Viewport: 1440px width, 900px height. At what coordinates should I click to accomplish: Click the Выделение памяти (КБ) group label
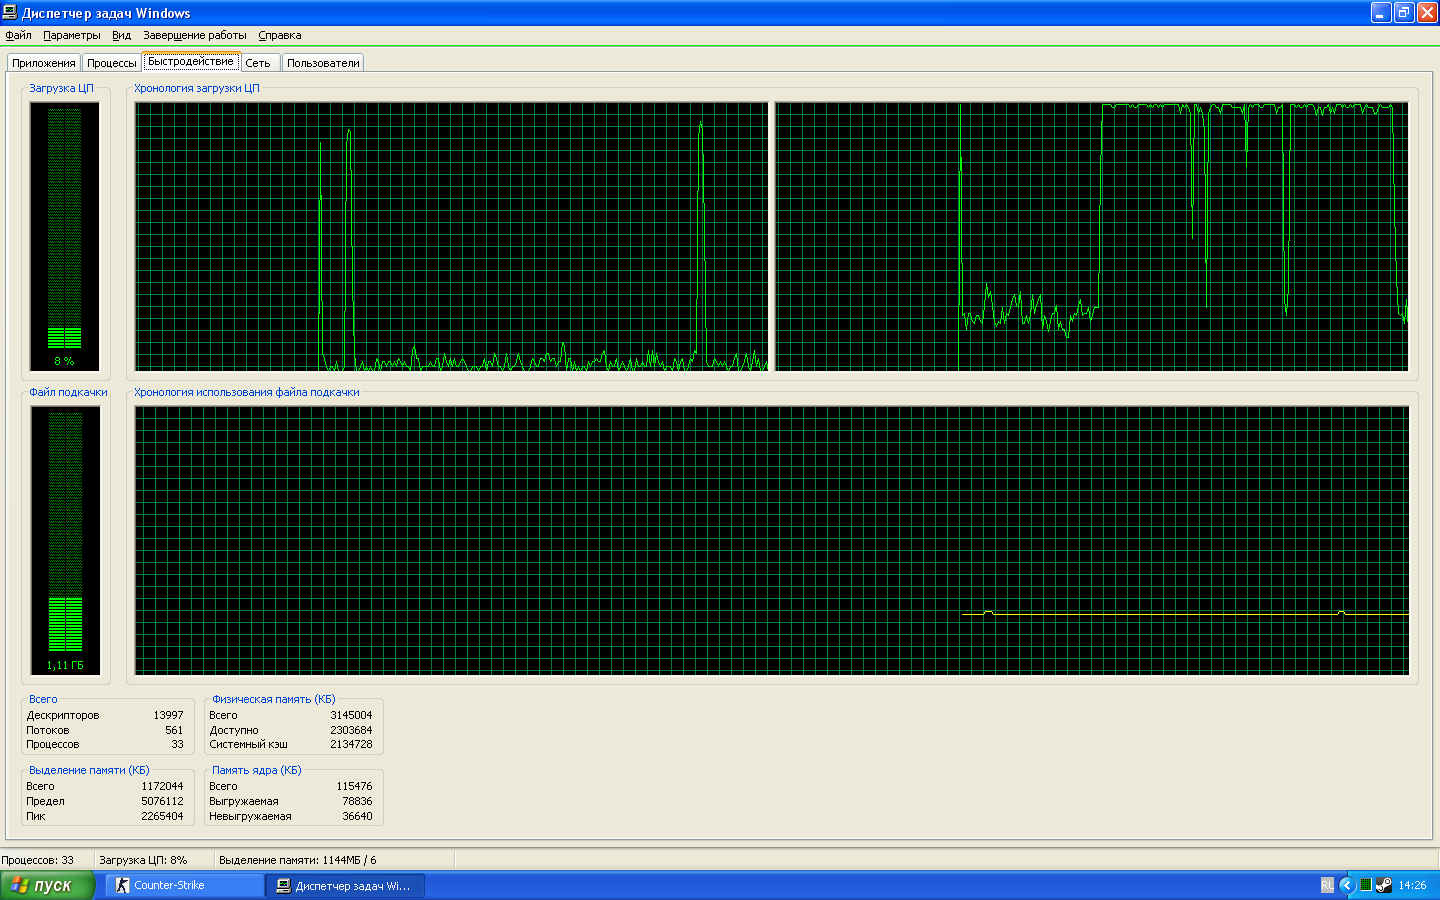click(89, 770)
